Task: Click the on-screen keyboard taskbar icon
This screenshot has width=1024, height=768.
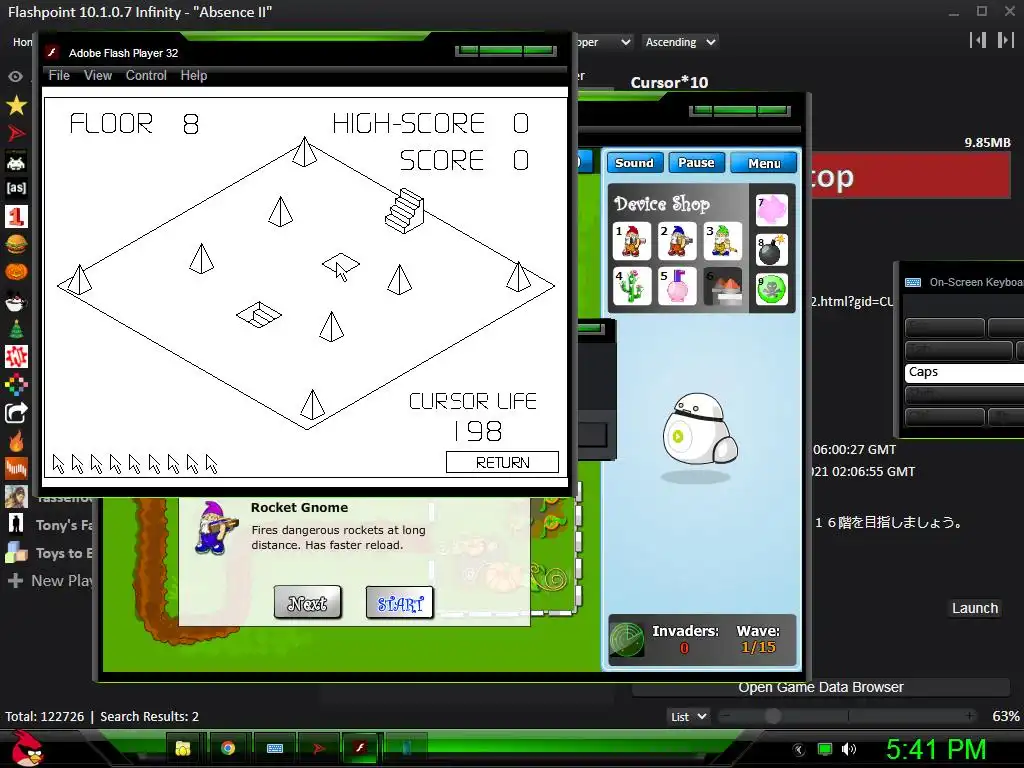Action: [x=275, y=748]
